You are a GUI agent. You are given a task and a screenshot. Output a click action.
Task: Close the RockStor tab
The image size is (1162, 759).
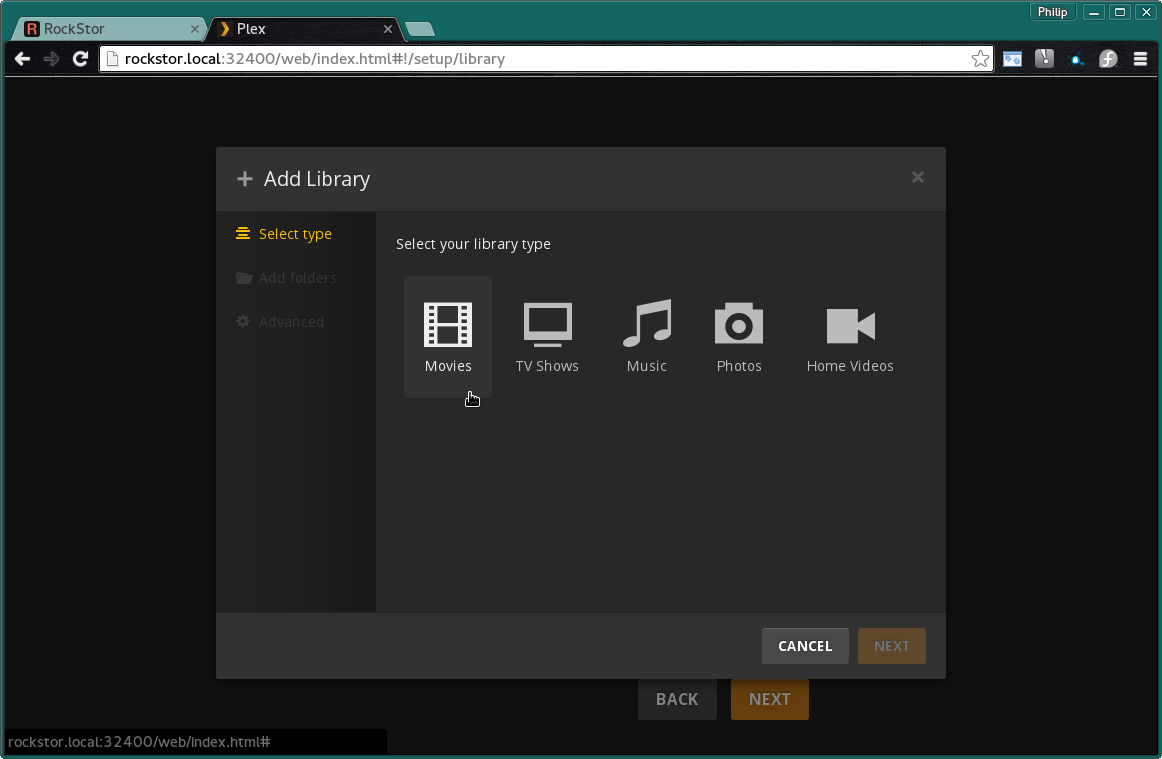point(195,29)
